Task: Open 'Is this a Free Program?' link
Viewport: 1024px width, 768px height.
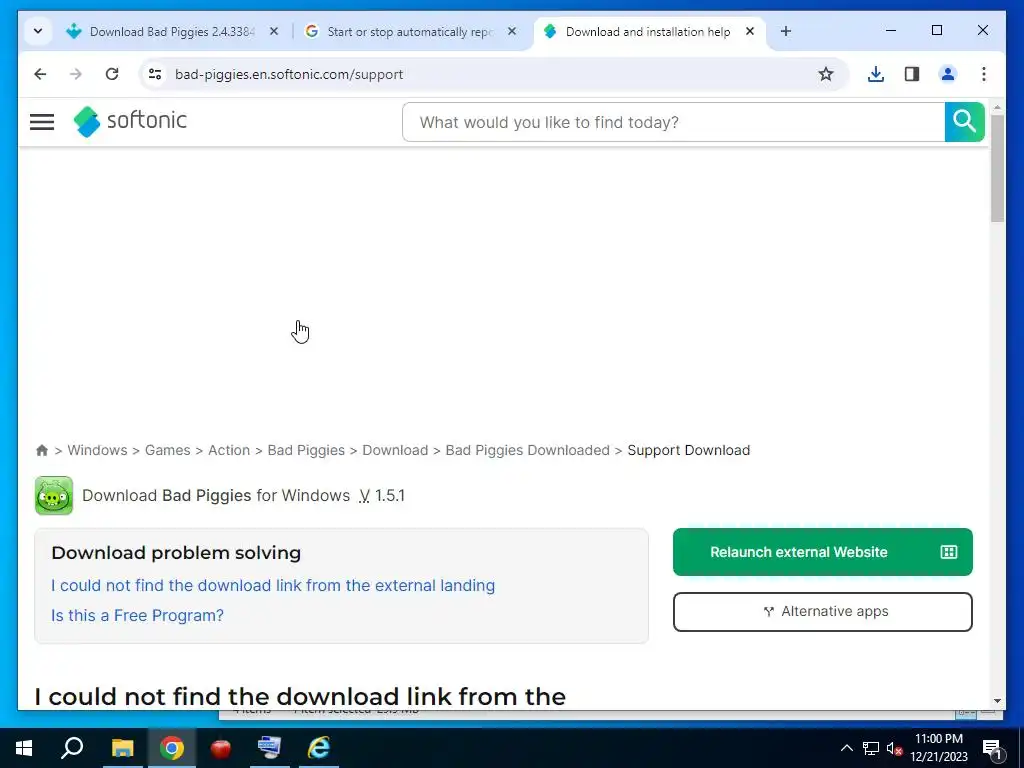Action: (137, 615)
